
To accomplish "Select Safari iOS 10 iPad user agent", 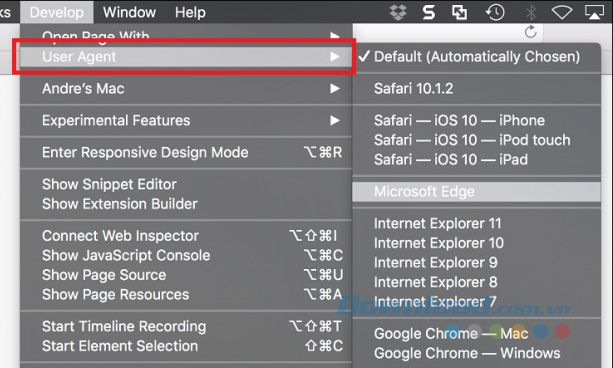I will (x=477, y=160).
